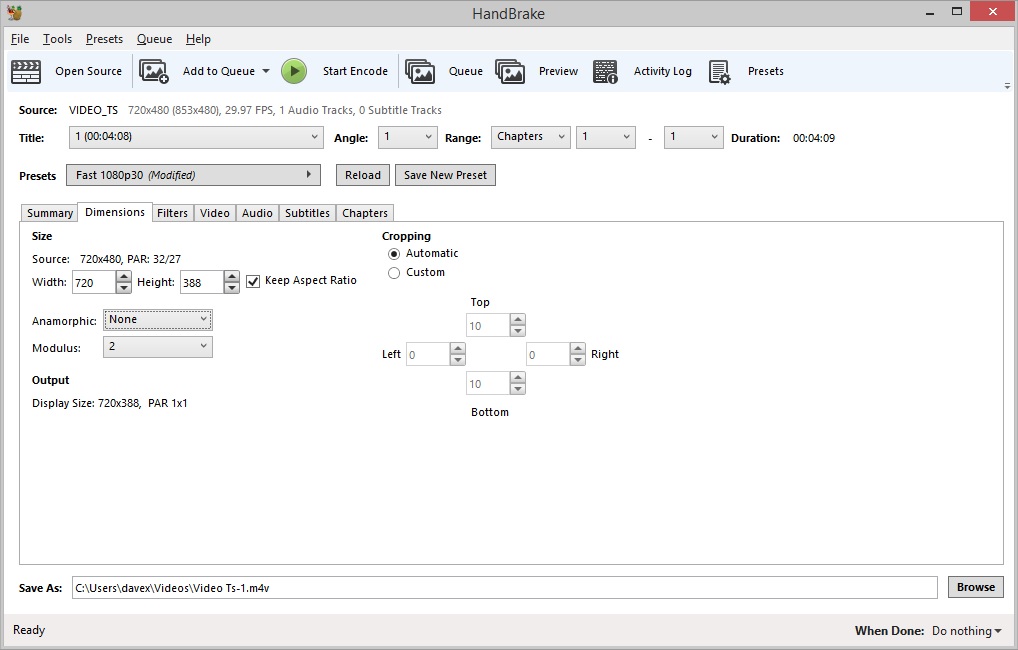Click Open Source label
Viewport: 1018px width, 650px height.
tap(88, 71)
